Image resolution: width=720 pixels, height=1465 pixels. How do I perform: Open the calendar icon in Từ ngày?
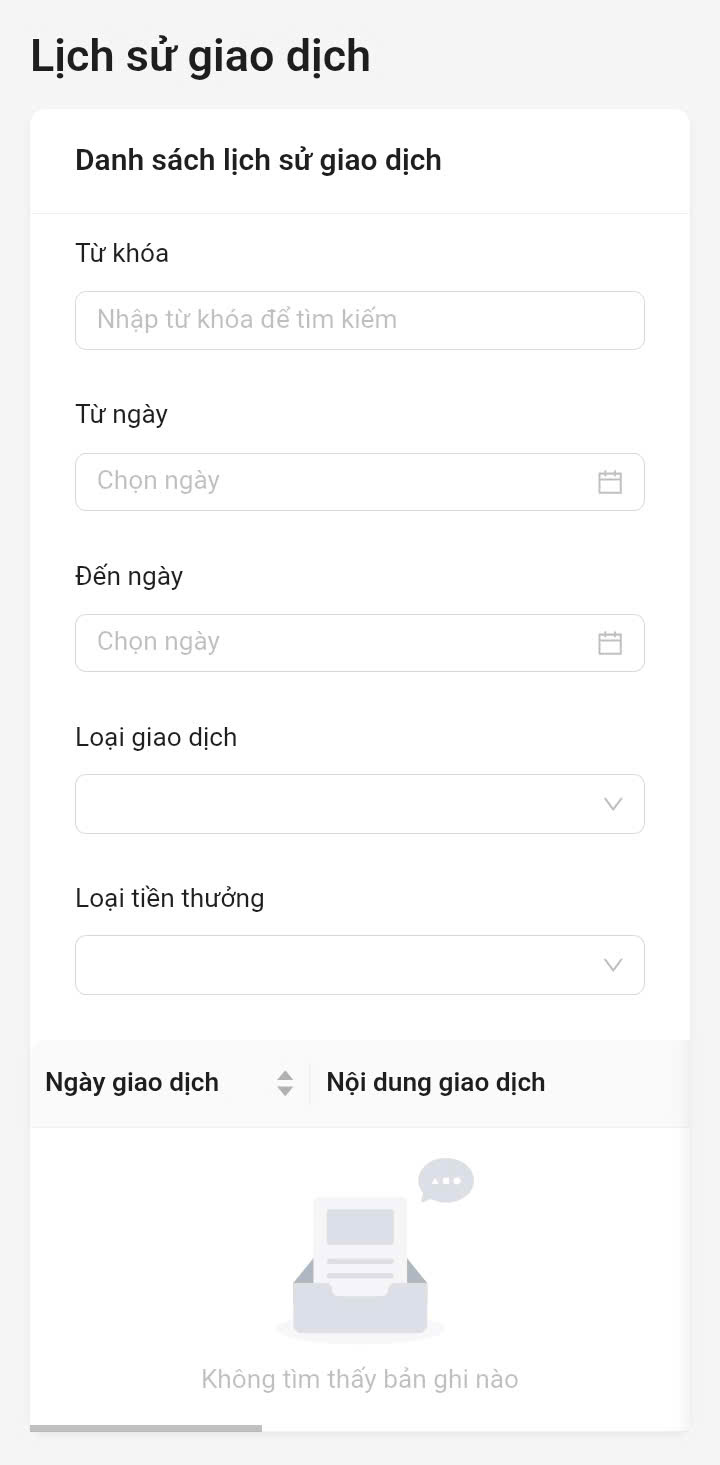(610, 482)
